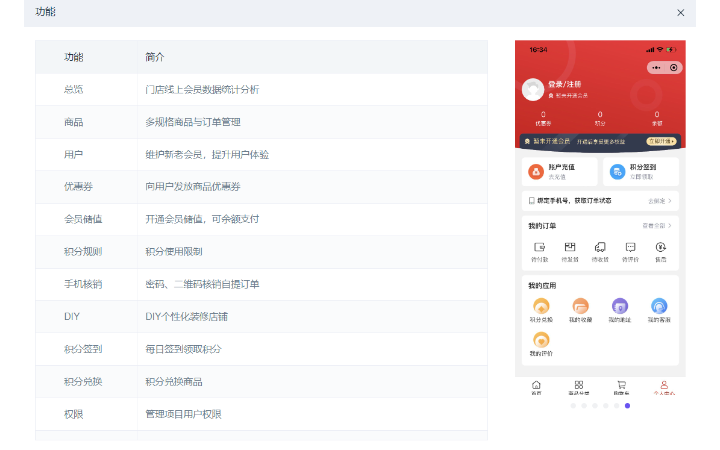Open 待收货 truck icon
Image resolution: width=720 pixels, height=450 pixels.
tap(600, 248)
